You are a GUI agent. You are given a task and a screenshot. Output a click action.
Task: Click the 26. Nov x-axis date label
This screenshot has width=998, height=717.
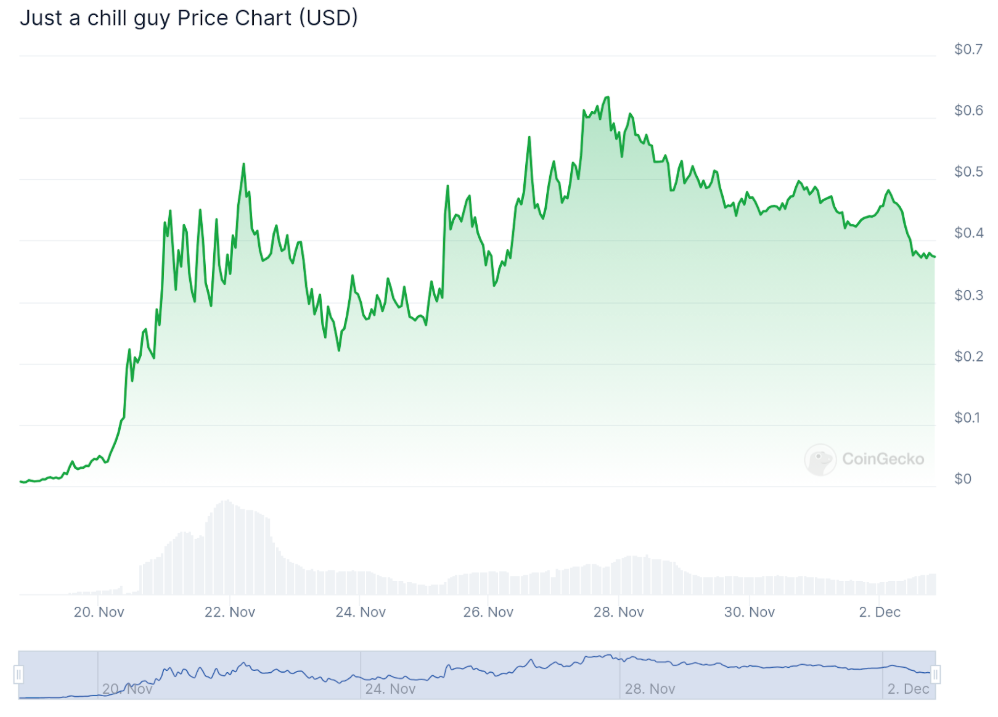click(x=488, y=612)
